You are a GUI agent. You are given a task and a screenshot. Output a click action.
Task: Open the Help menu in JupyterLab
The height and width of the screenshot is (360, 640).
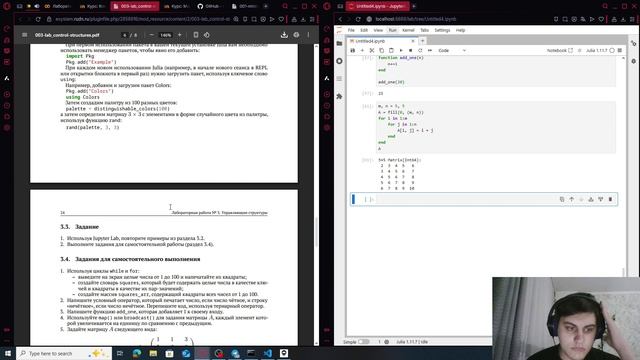coord(460,30)
